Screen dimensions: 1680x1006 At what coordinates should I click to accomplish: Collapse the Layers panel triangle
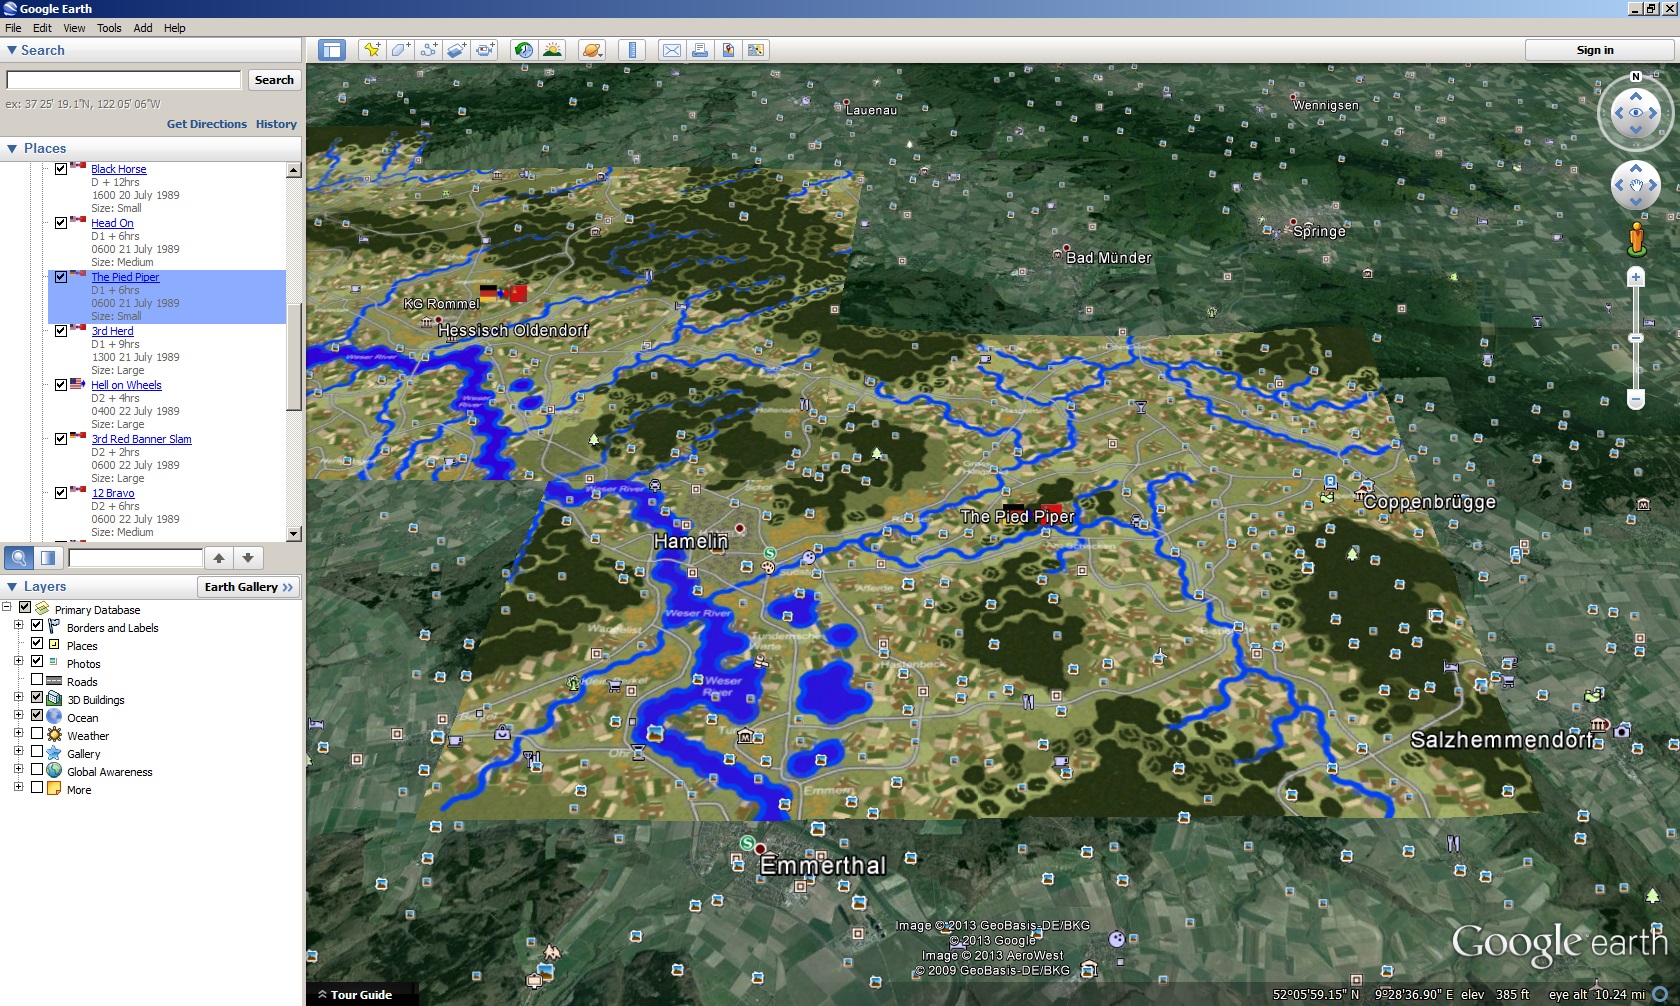(12, 587)
